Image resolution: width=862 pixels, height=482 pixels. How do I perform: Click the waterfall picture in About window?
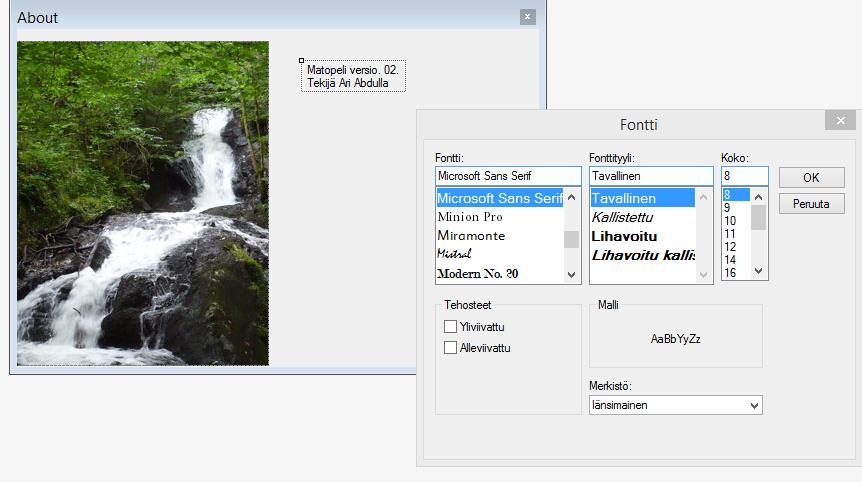(143, 203)
